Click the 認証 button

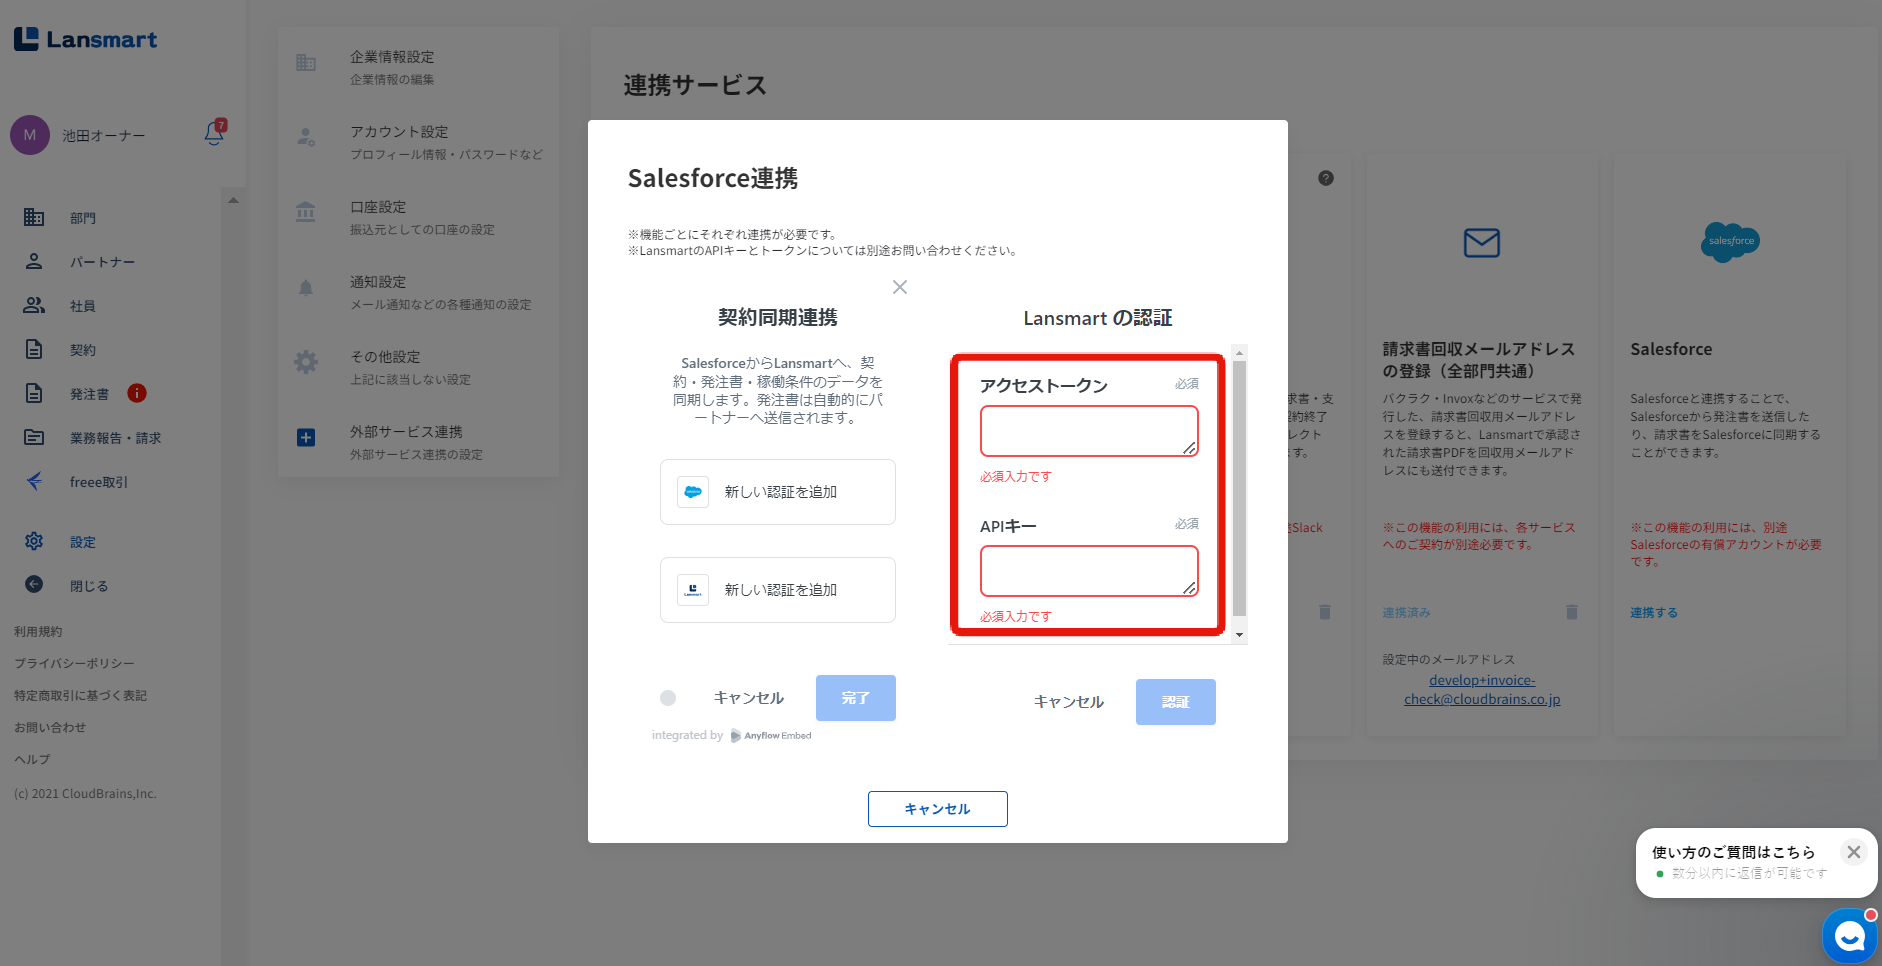point(1176,702)
